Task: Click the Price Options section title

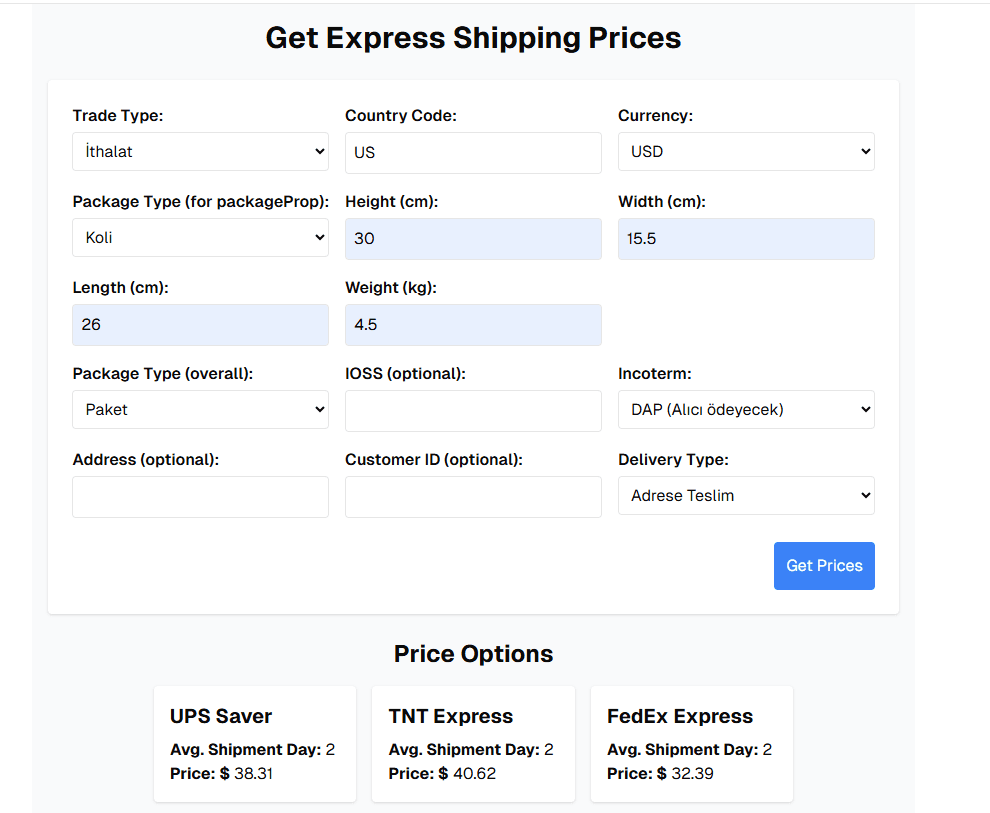Action: coord(472,653)
